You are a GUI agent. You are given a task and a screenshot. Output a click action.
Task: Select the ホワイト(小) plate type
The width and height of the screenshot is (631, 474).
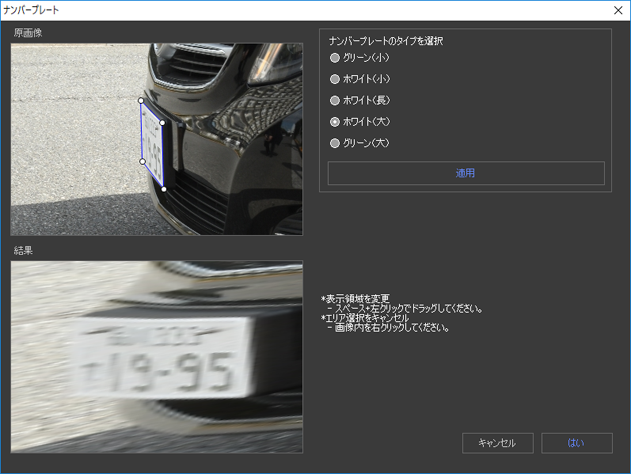pyautogui.click(x=335, y=79)
